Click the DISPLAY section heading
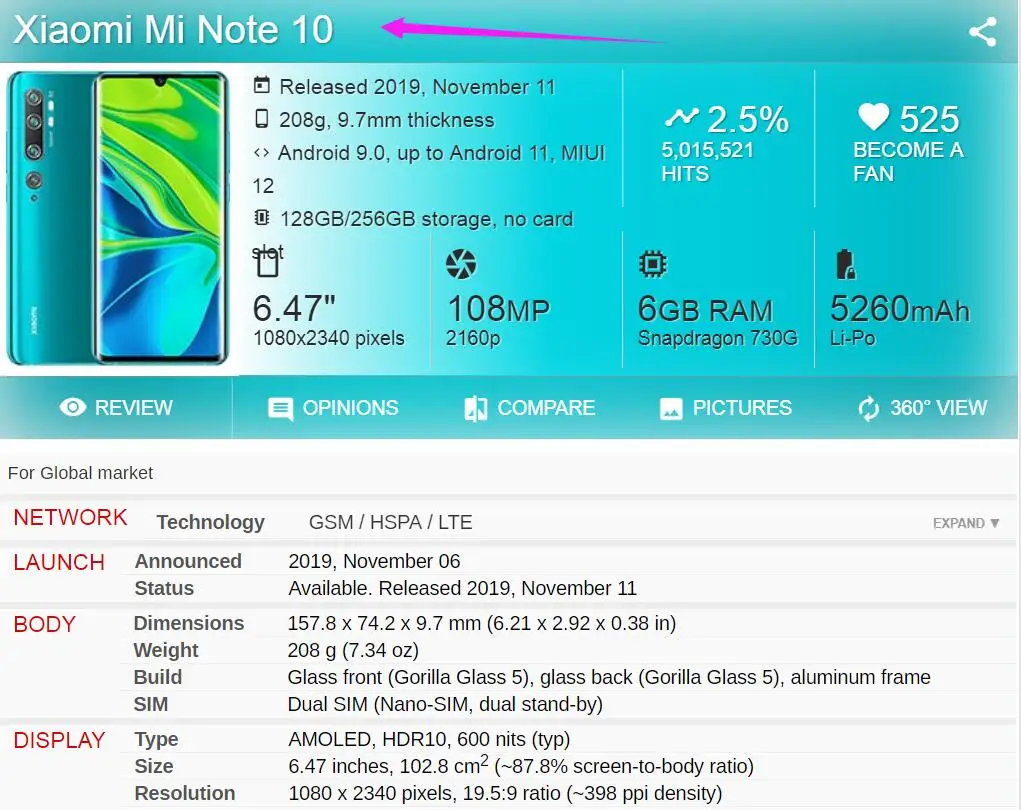 point(59,740)
